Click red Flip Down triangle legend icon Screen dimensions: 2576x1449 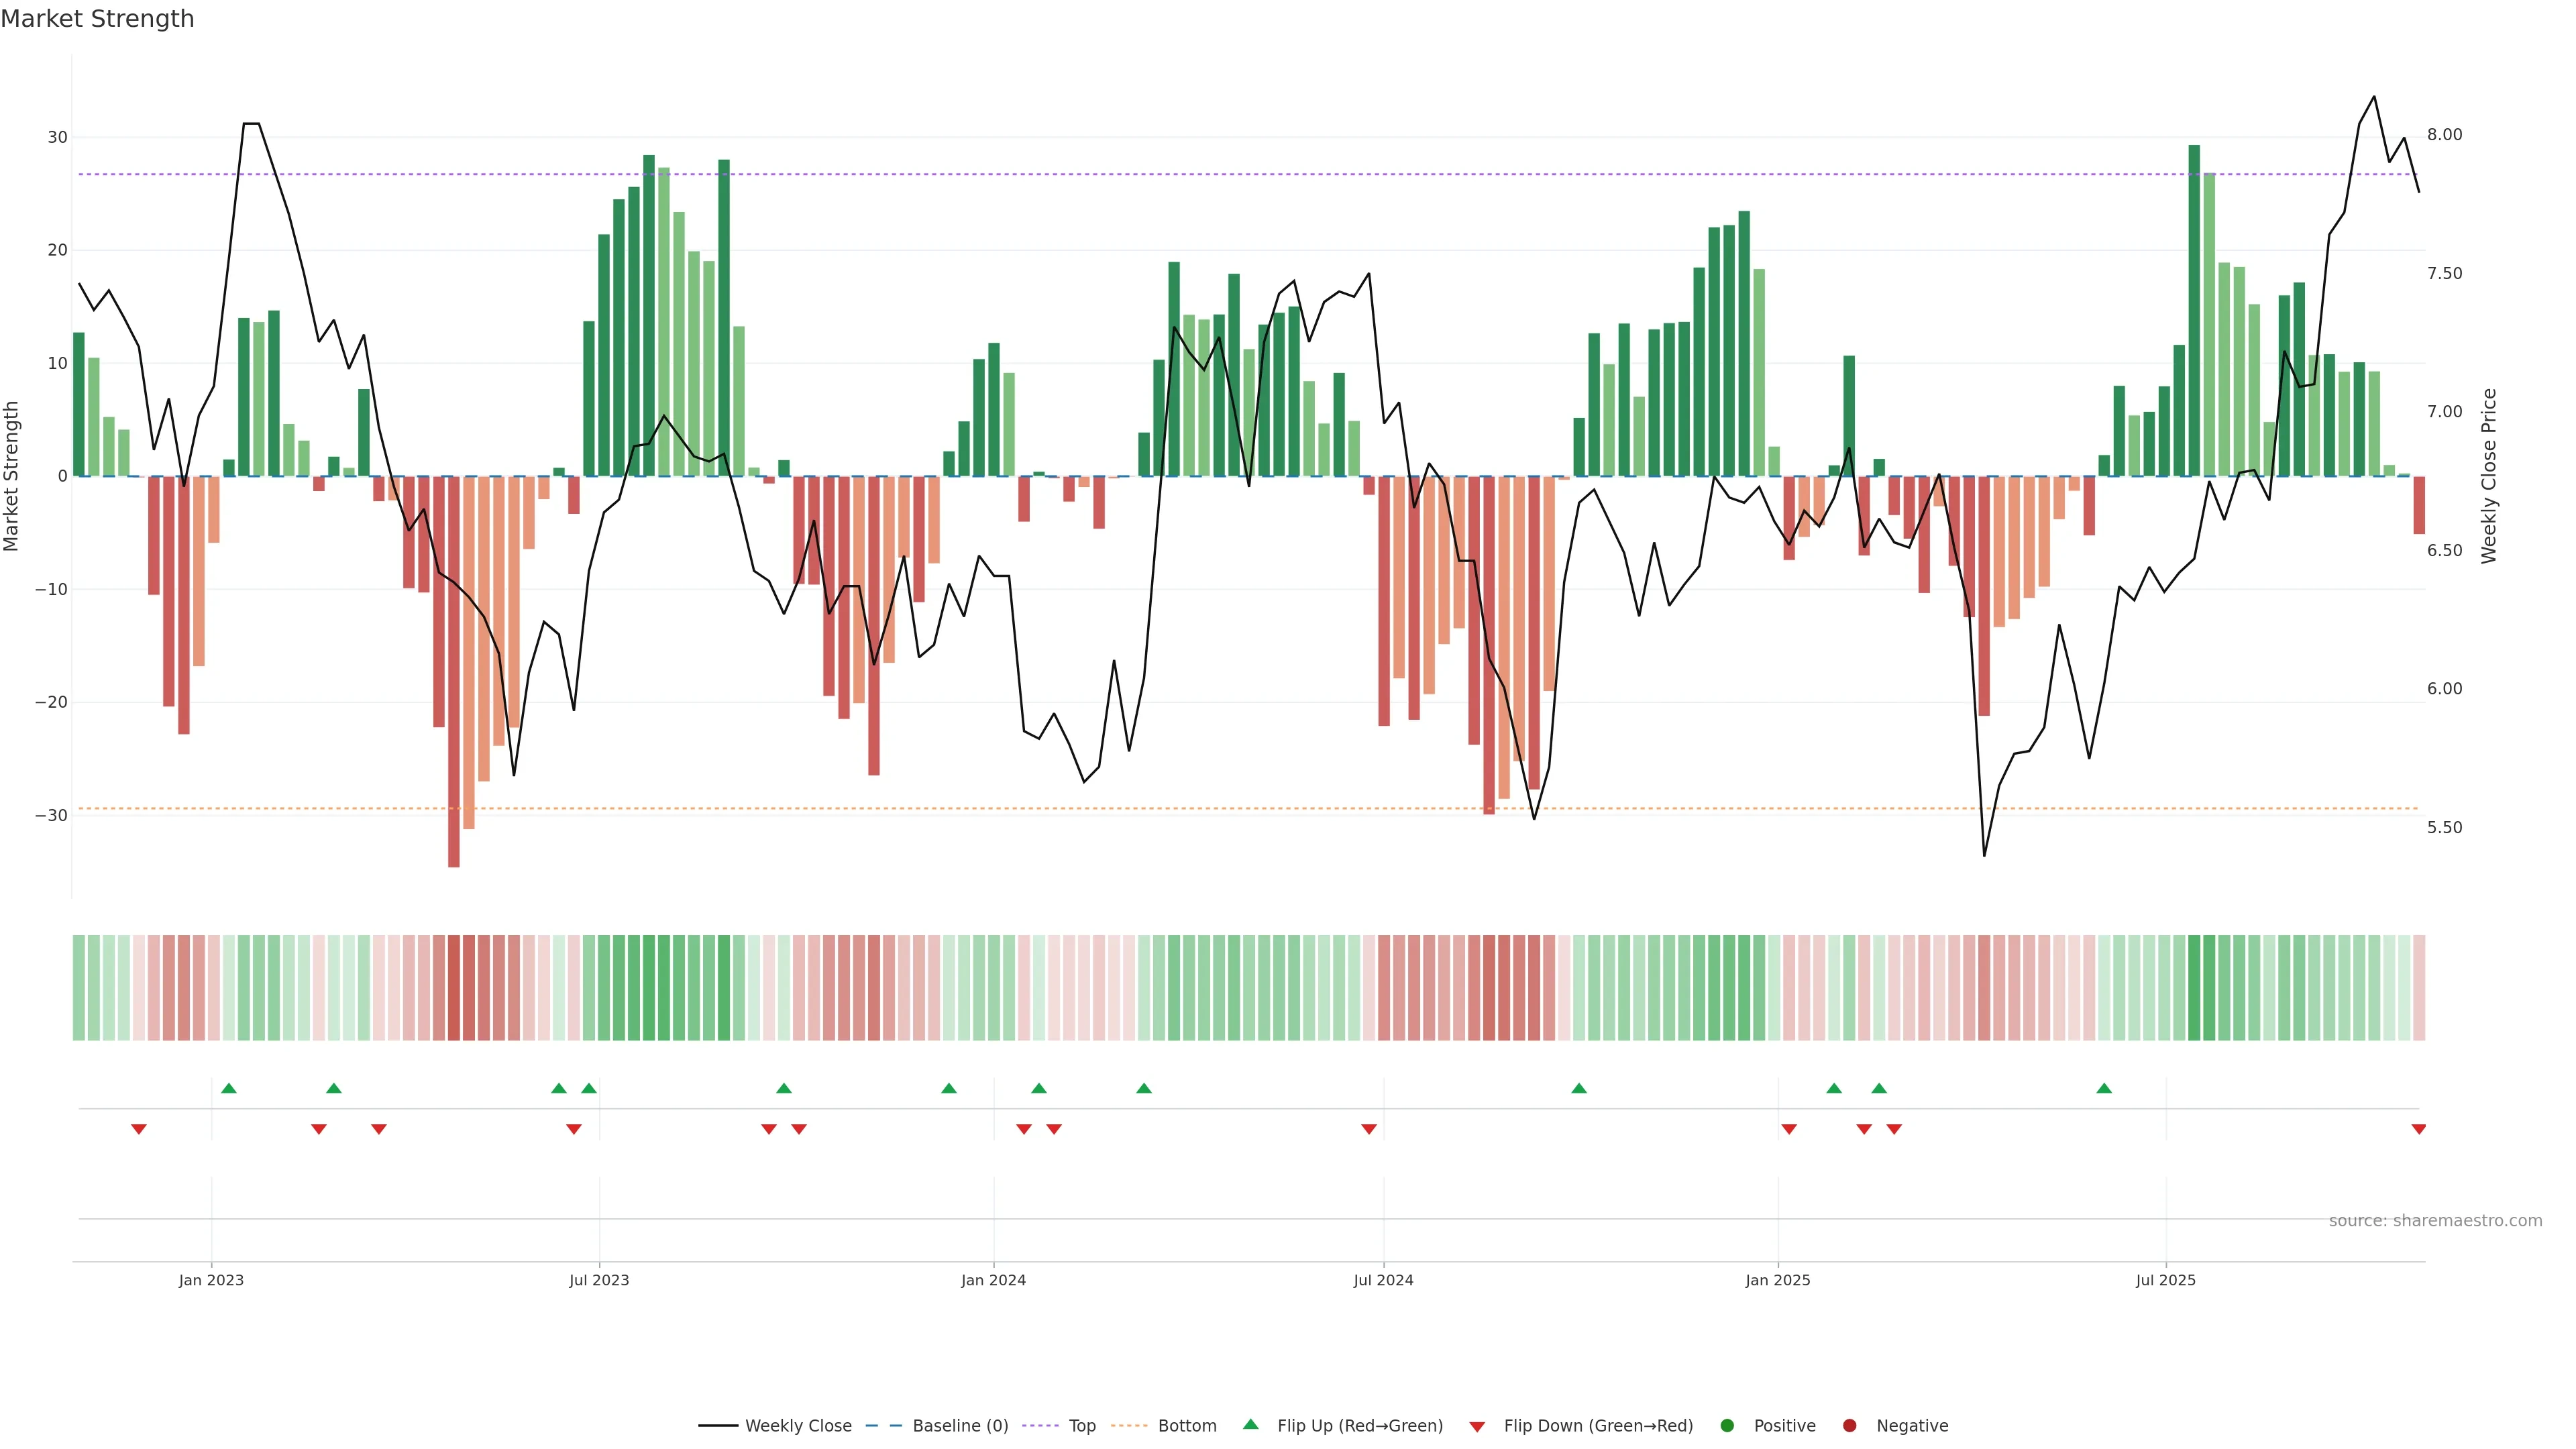(x=1477, y=1427)
